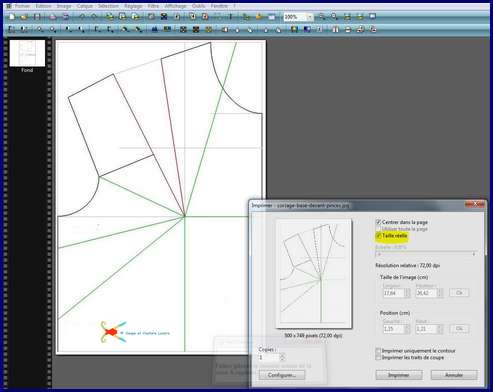Click the Auto levels icon
493x392 pixels.
[x=12, y=30]
